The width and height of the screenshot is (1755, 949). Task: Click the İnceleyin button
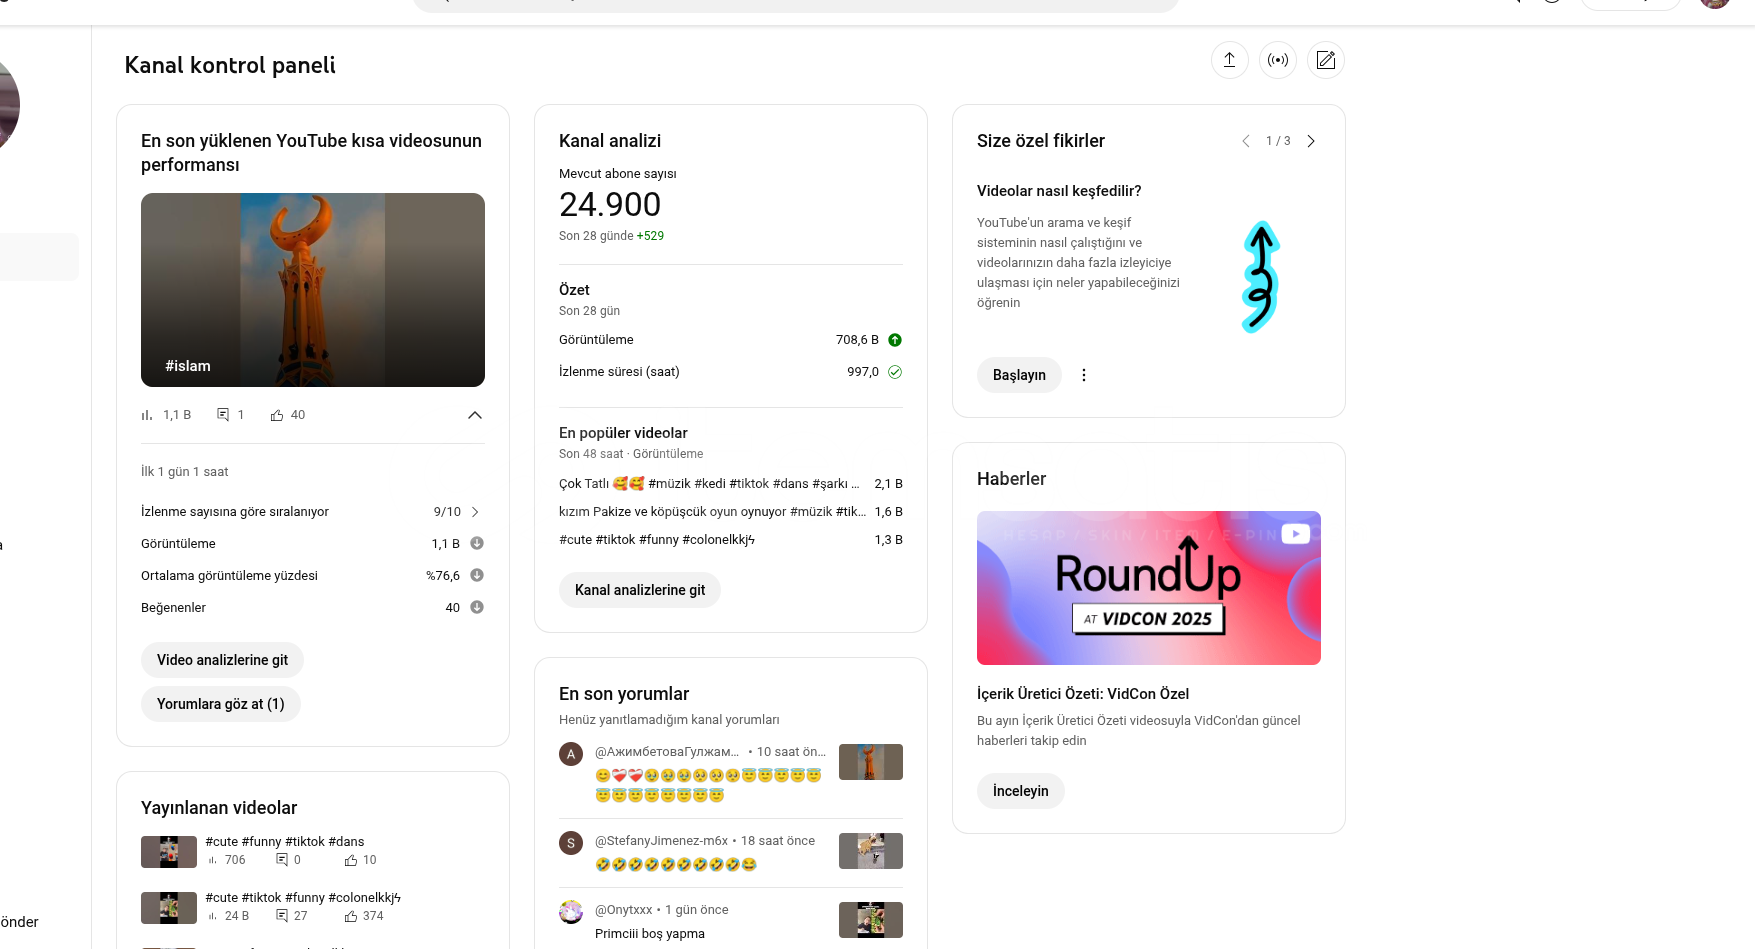click(1020, 791)
